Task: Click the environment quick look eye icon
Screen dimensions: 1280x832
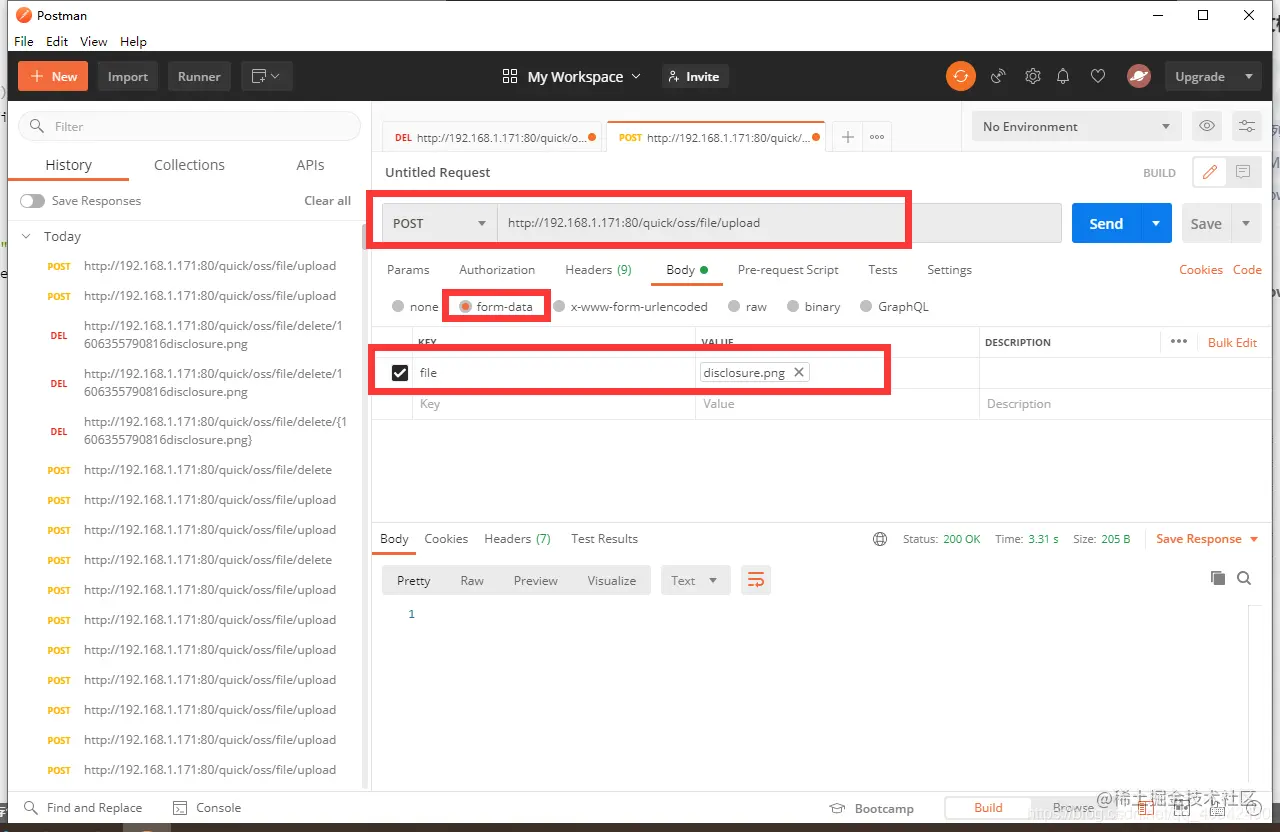Action: (1207, 126)
